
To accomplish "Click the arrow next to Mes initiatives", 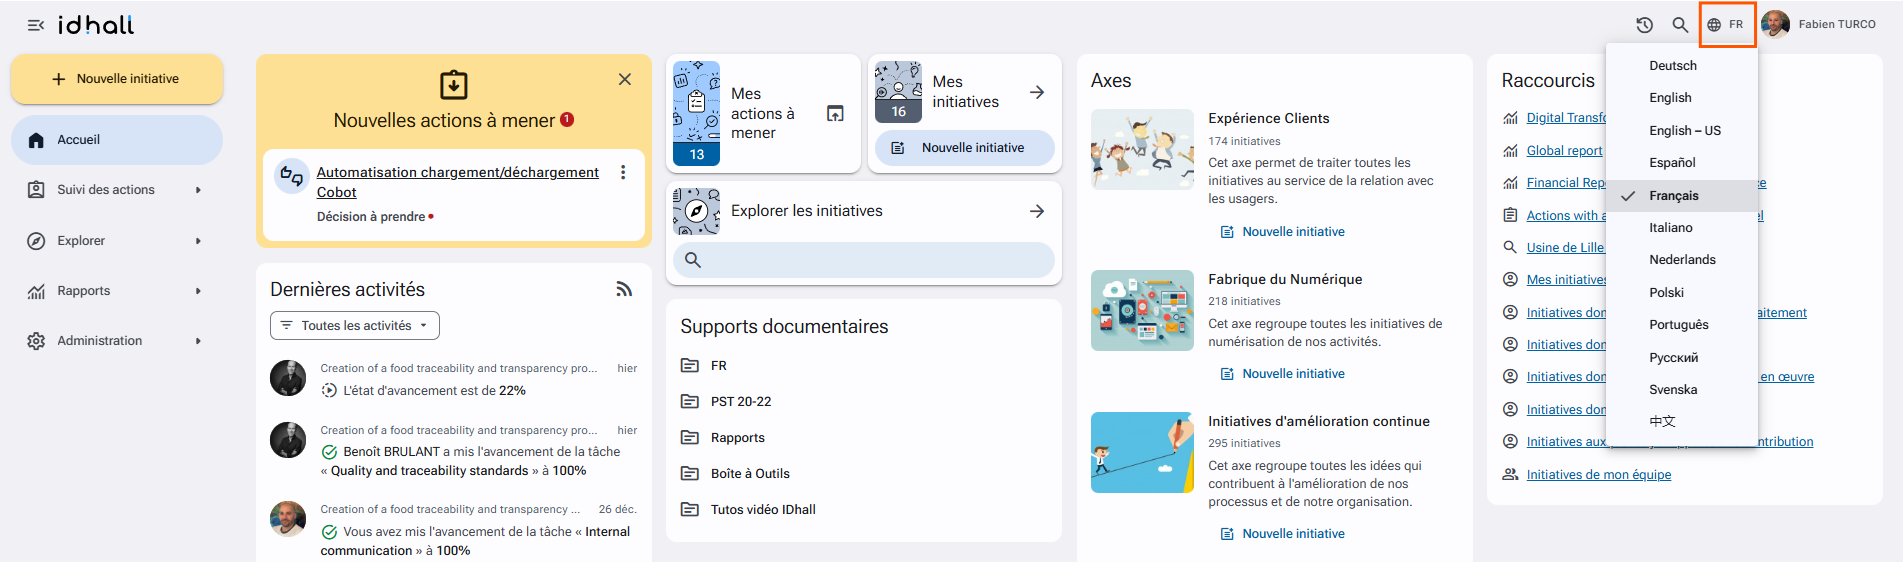I will tap(1037, 92).
